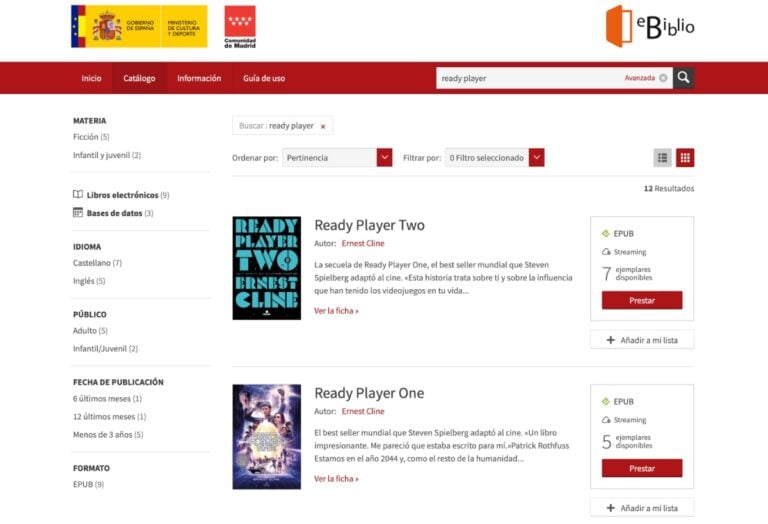Image resolution: width=768 pixels, height=524 pixels.
Task: Open 'Ver la ficha' for Ready Player Two
Action: [x=336, y=310]
